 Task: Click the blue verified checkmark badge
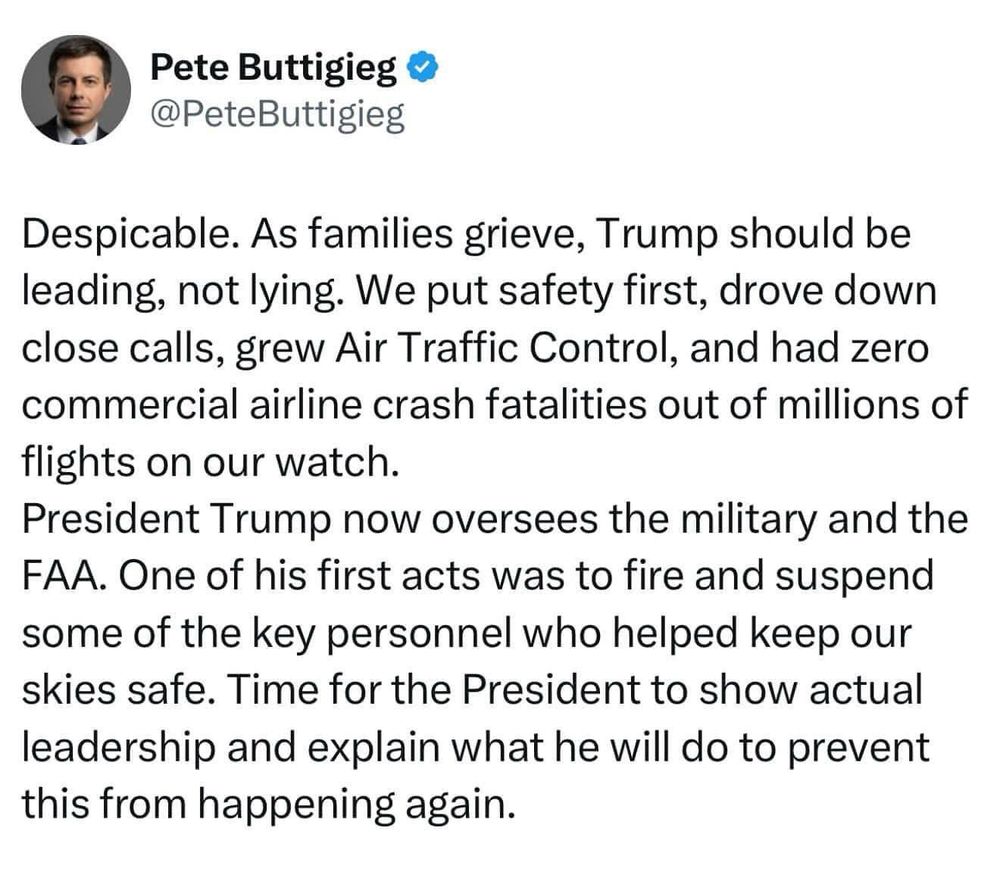(x=422, y=67)
